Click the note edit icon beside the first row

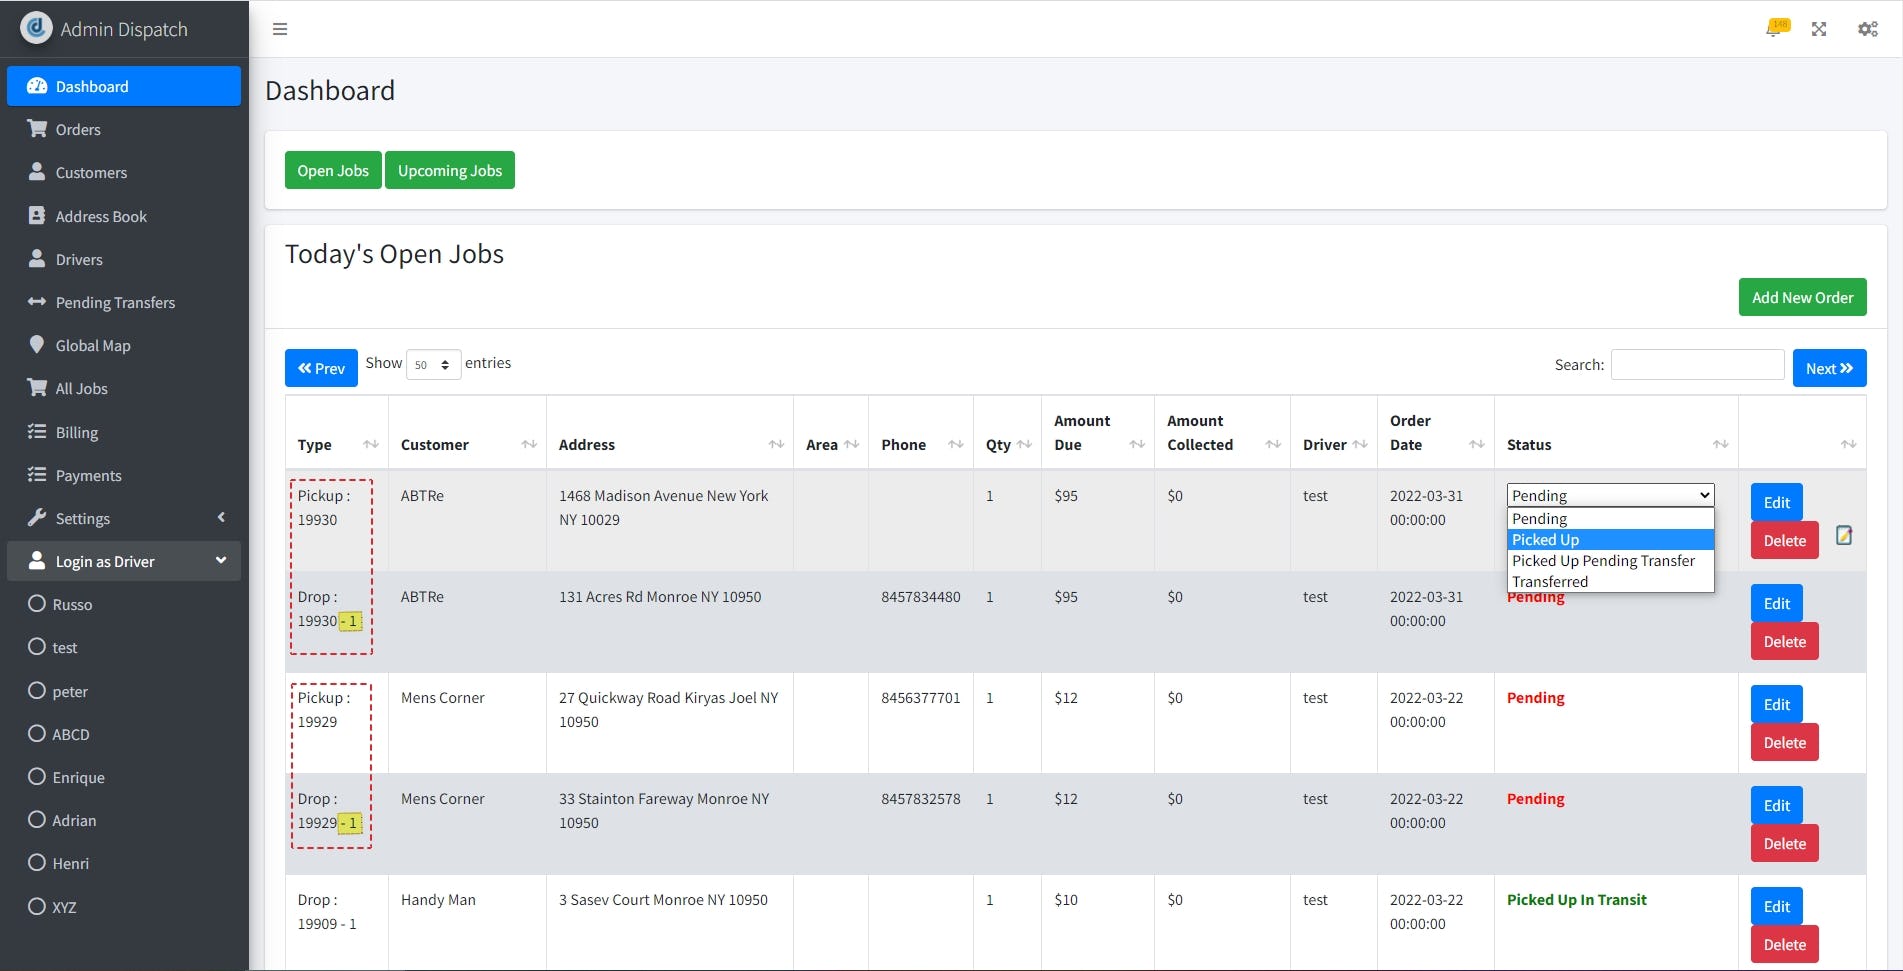tap(1845, 536)
